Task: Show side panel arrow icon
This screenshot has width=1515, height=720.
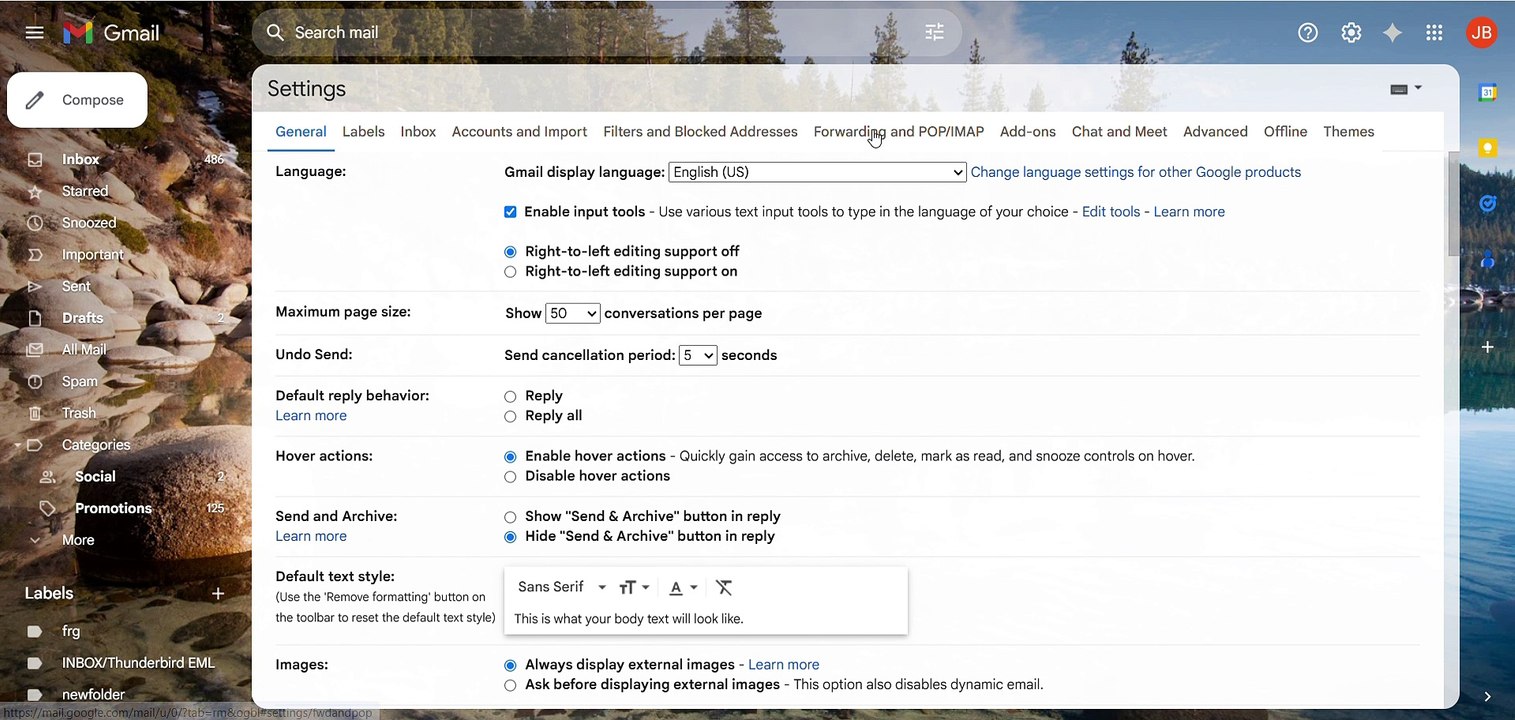Action: pos(1488,697)
